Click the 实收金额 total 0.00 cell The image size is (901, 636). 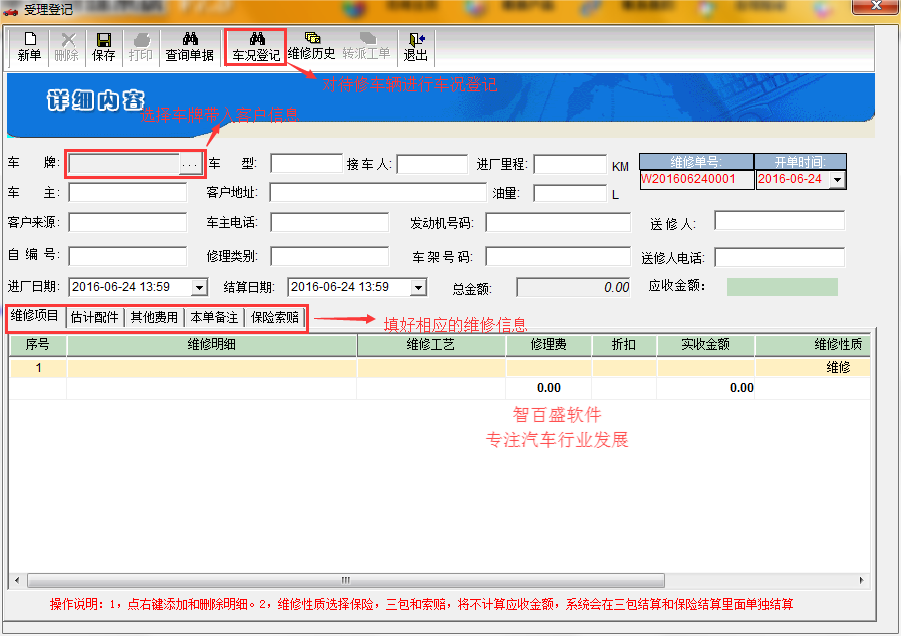coord(706,388)
